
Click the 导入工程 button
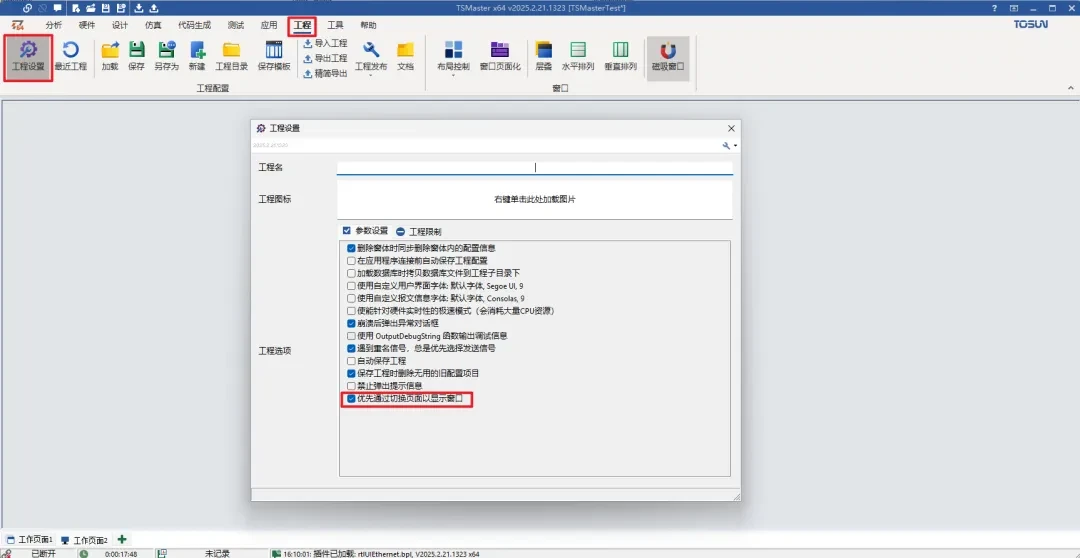[325, 44]
